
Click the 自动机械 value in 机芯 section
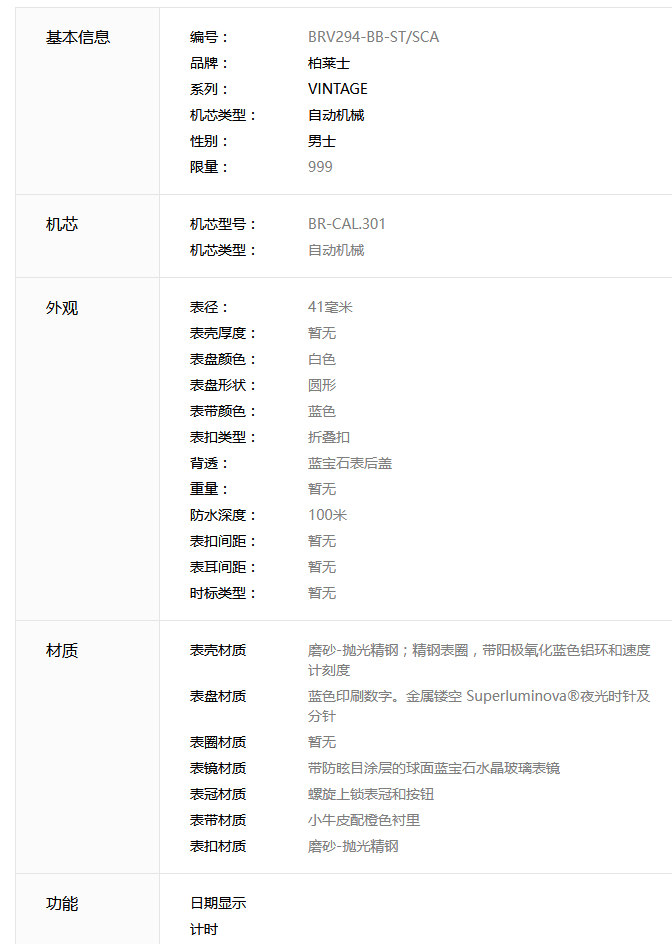coord(336,250)
